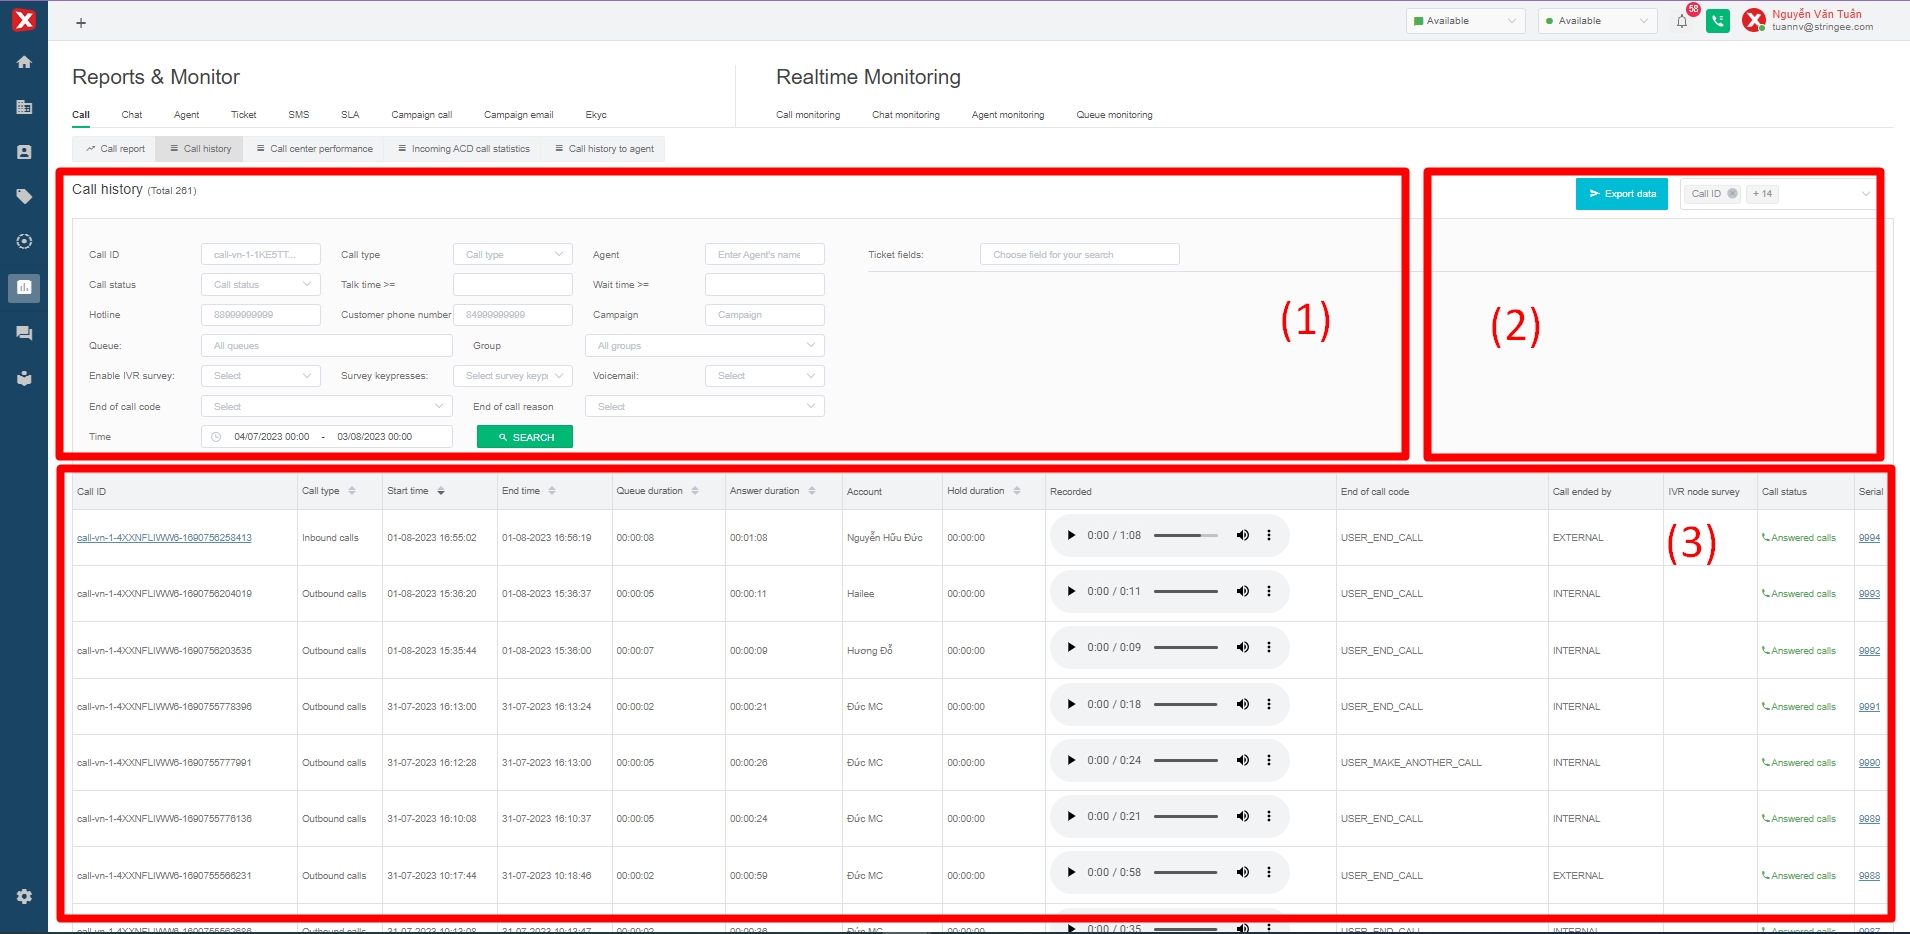Open the Call type filter dropdown

[x=512, y=255]
